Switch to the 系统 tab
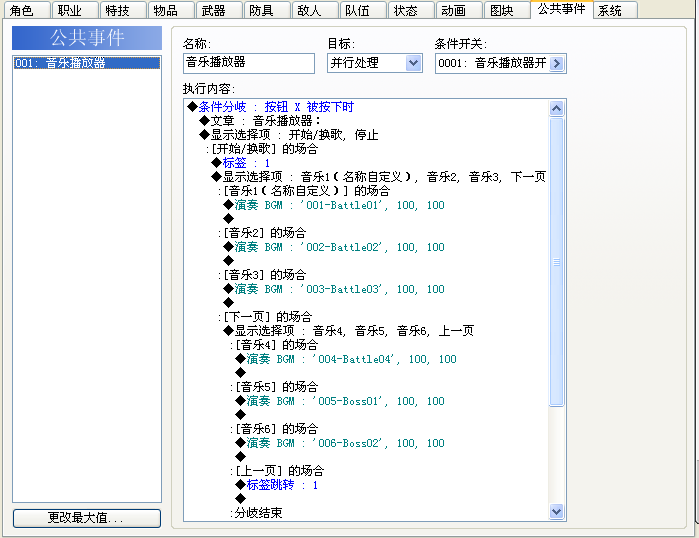The height and width of the screenshot is (538, 699). [x=616, y=10]
